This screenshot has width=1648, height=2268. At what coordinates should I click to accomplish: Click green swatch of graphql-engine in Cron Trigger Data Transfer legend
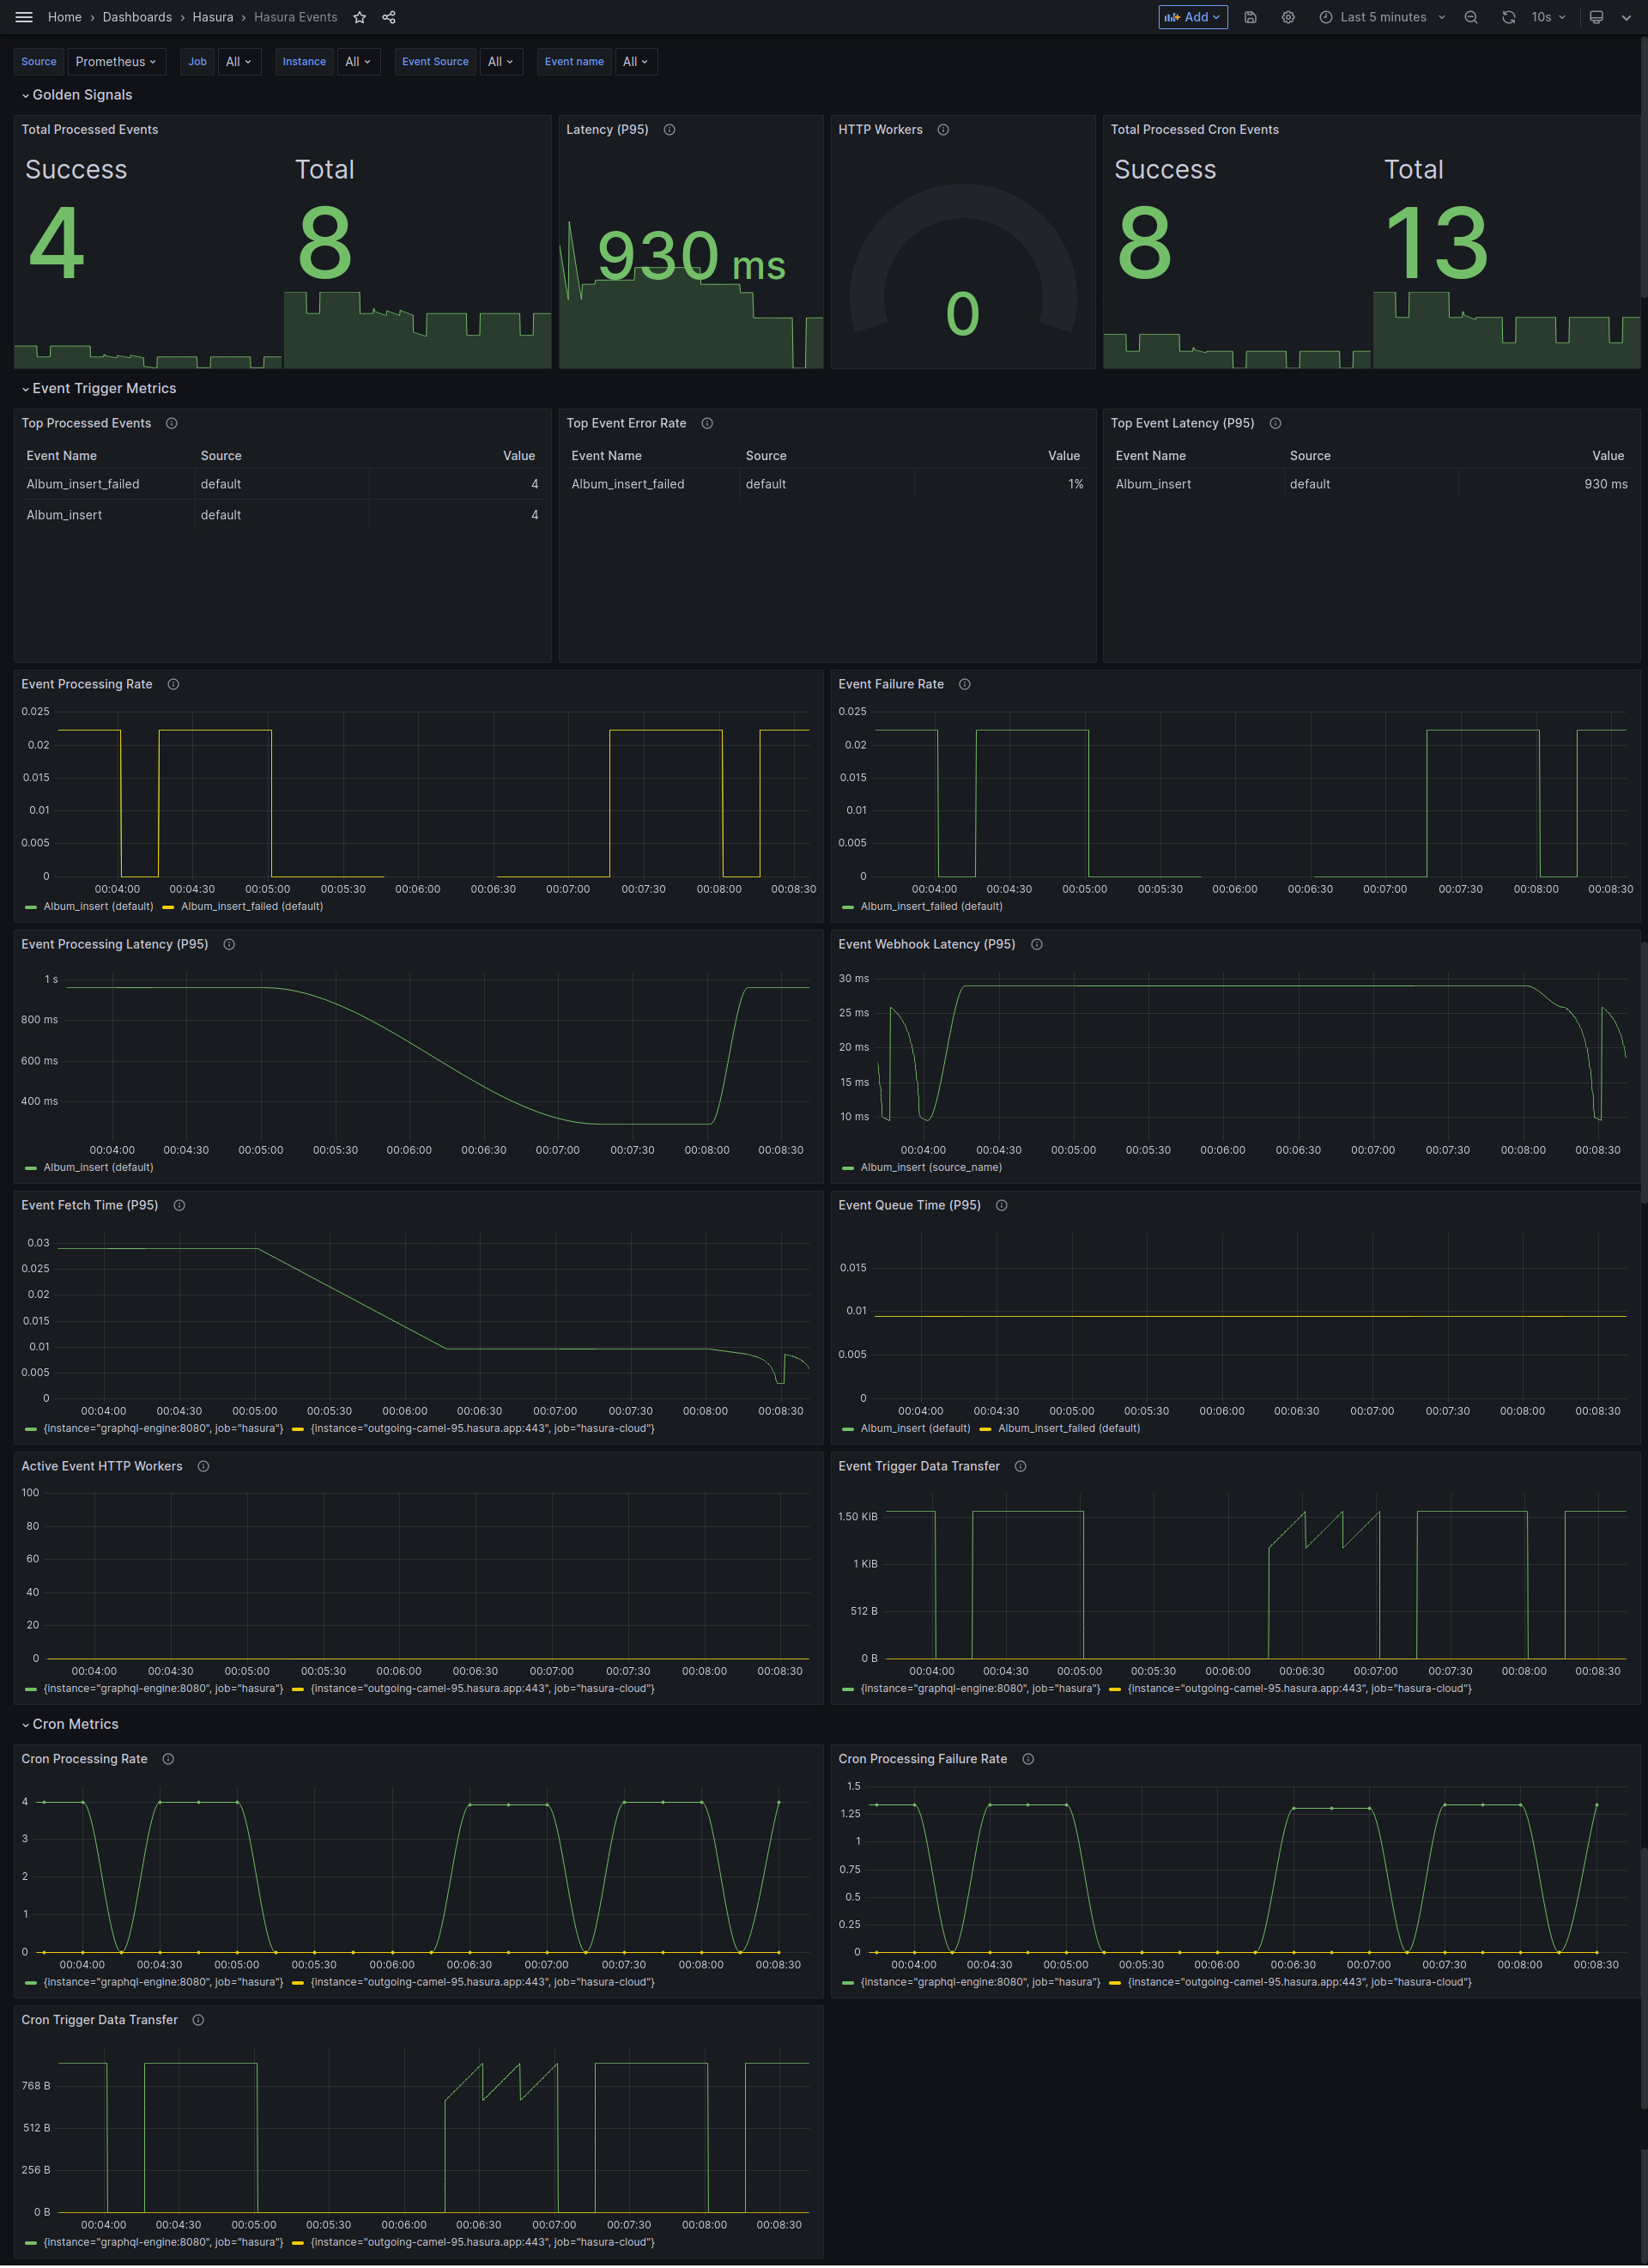pos(31,2243)
